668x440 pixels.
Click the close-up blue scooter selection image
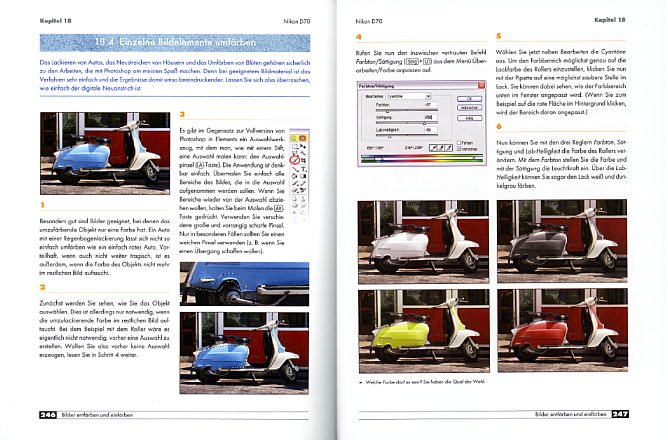pos(245,284)
